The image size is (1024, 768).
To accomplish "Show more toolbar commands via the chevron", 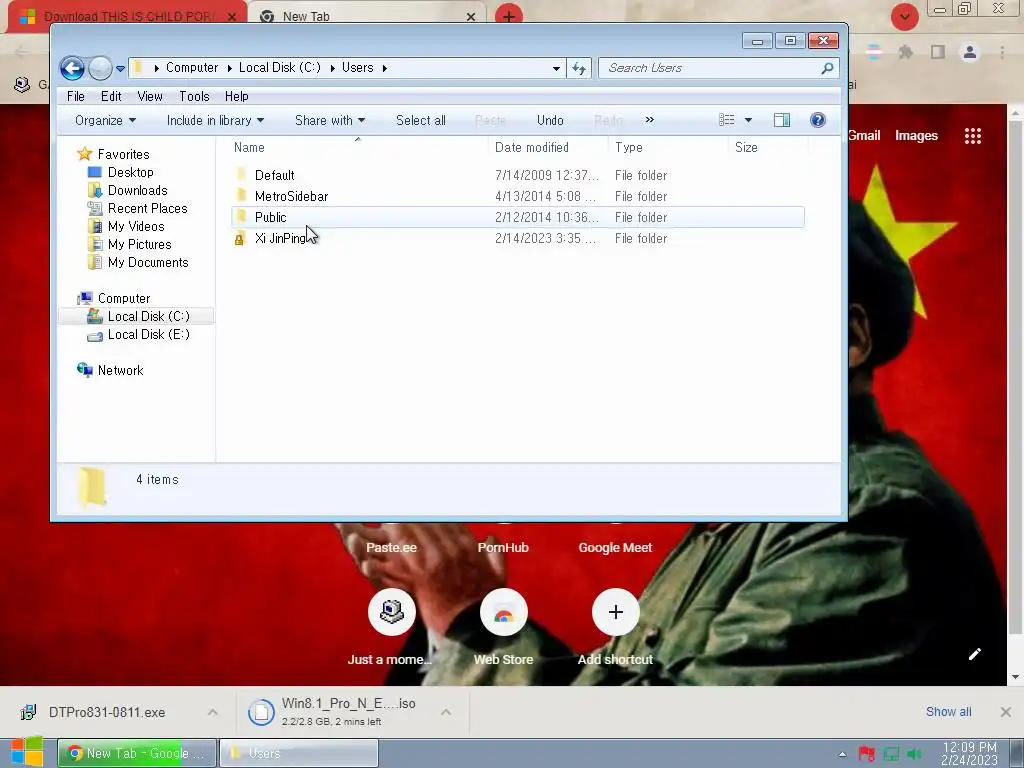I will point(649,120).
